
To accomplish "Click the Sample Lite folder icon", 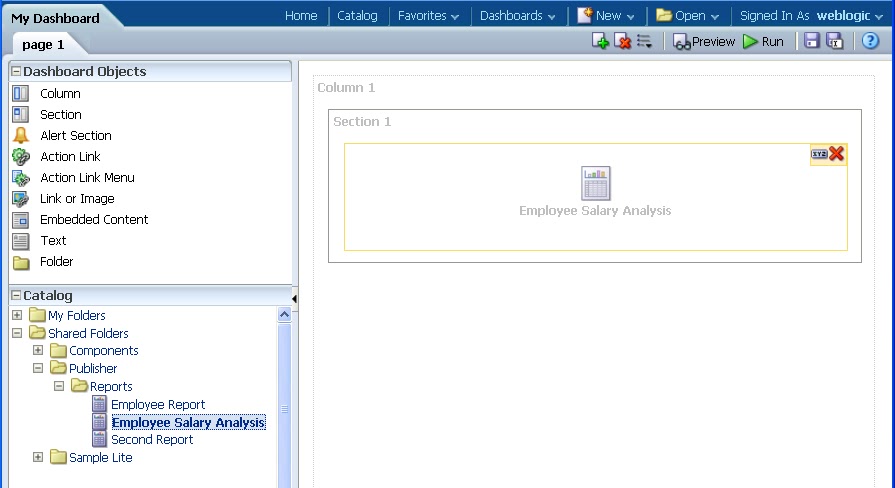I will click(x=58, y=457).
